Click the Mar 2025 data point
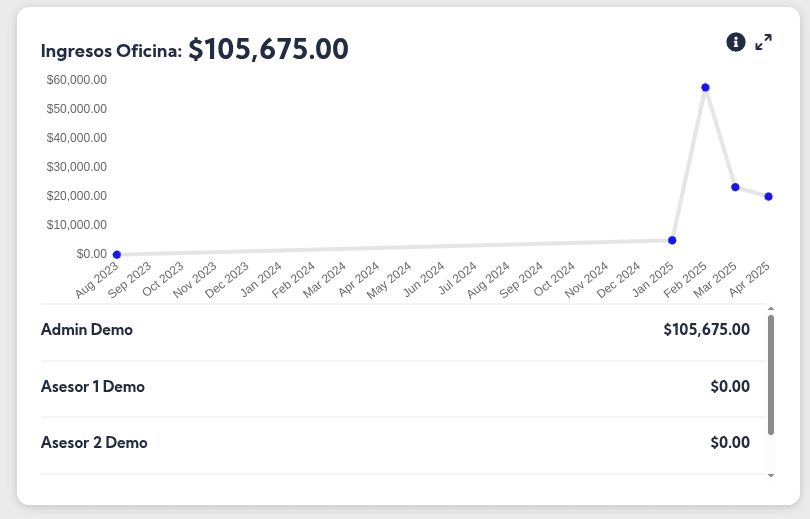The width and height of the screenshot is (810, 519). tap(735, 187)
